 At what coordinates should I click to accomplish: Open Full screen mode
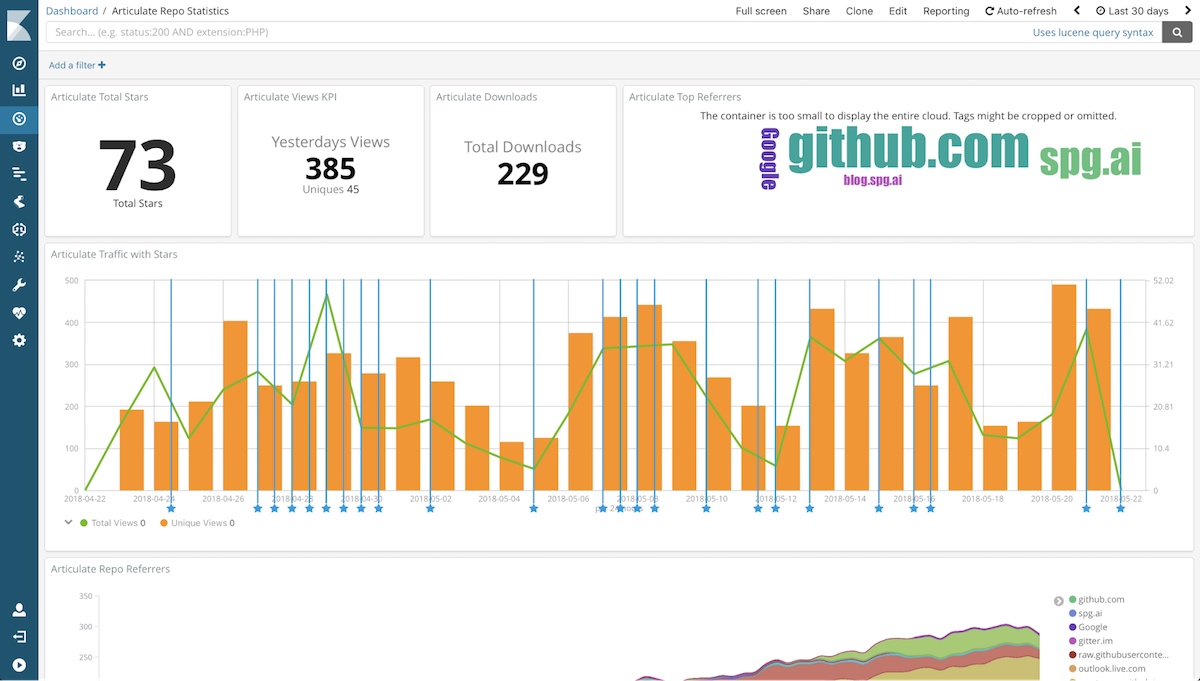[761, 11]
